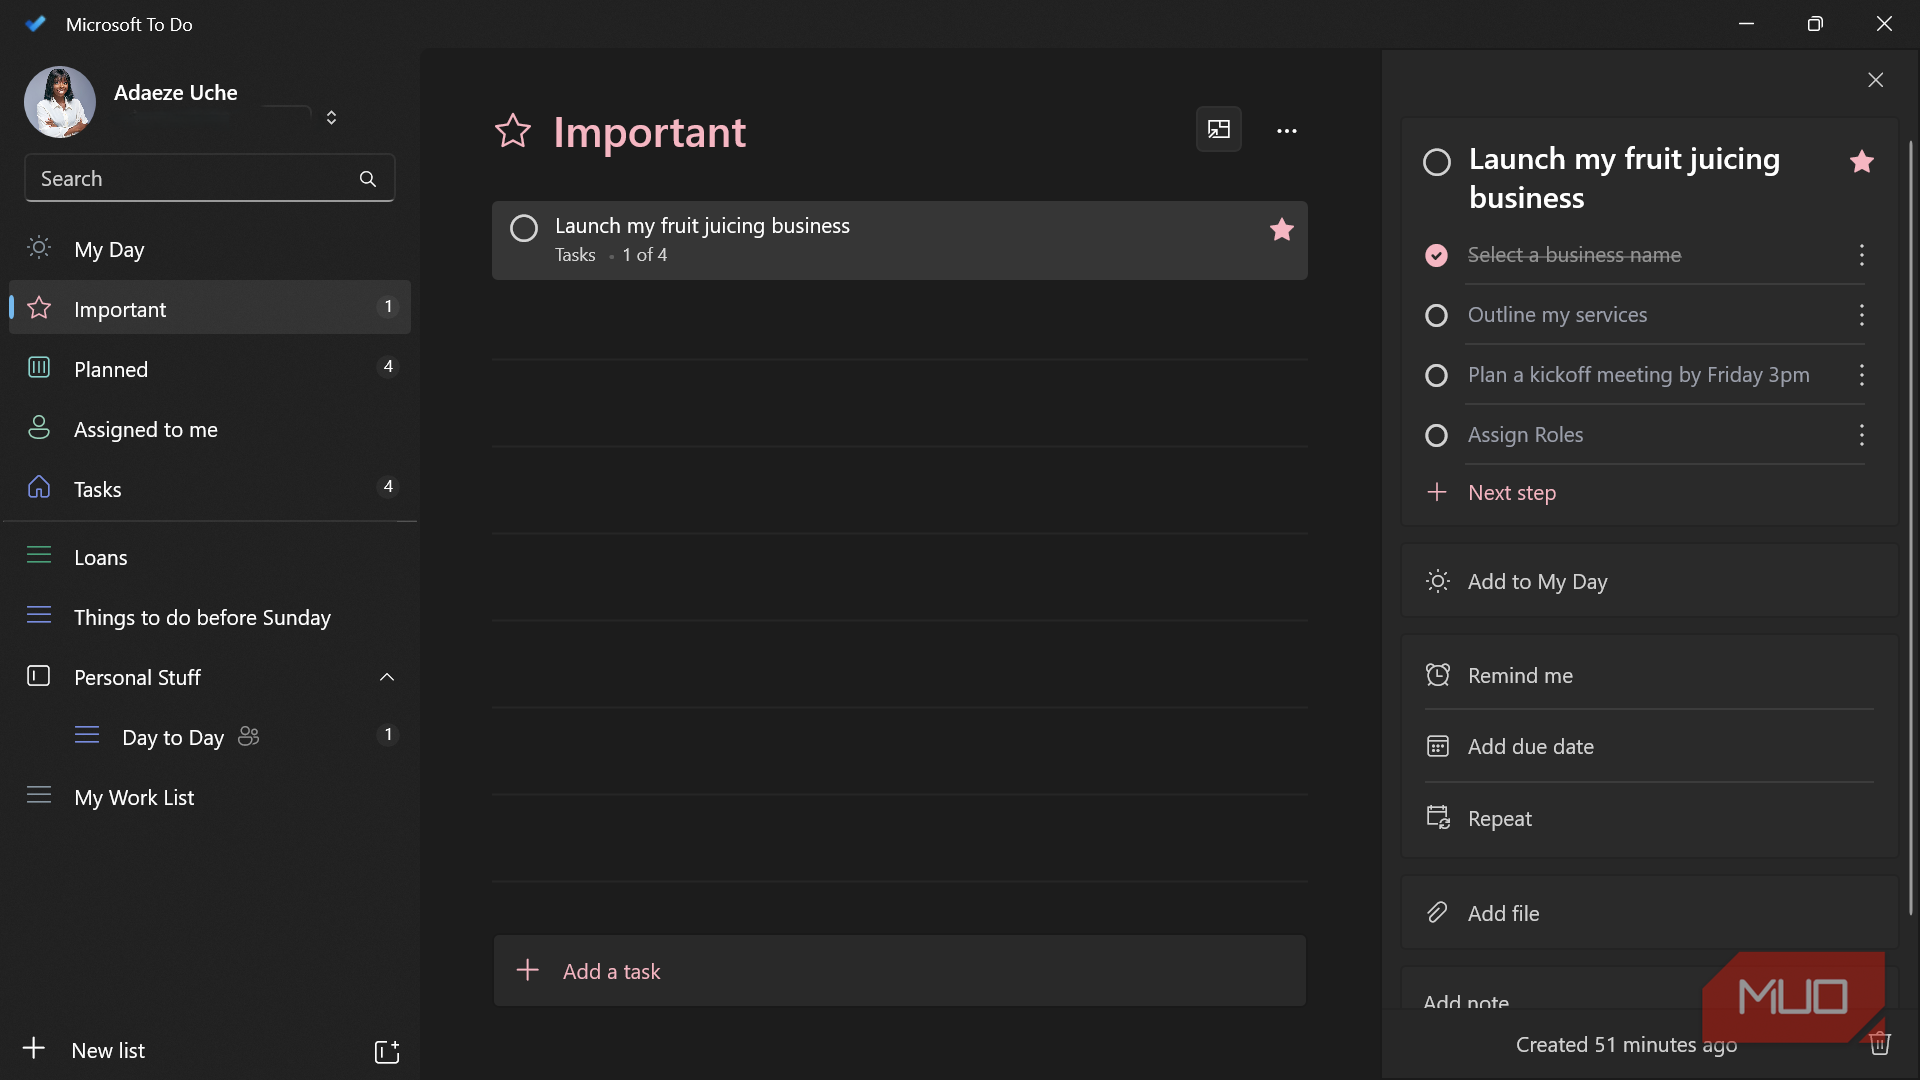Open the My Day list

point(210,249)
